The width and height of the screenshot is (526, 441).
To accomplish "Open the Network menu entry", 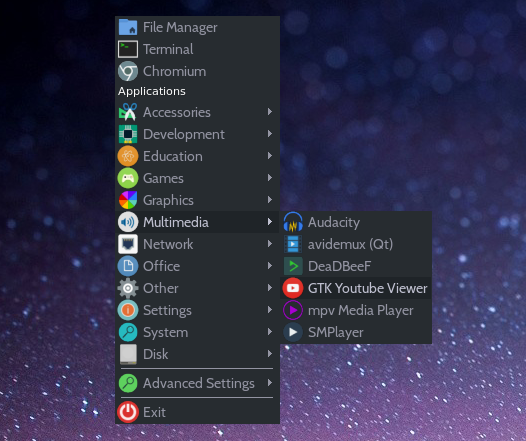I will coord(197,244).
